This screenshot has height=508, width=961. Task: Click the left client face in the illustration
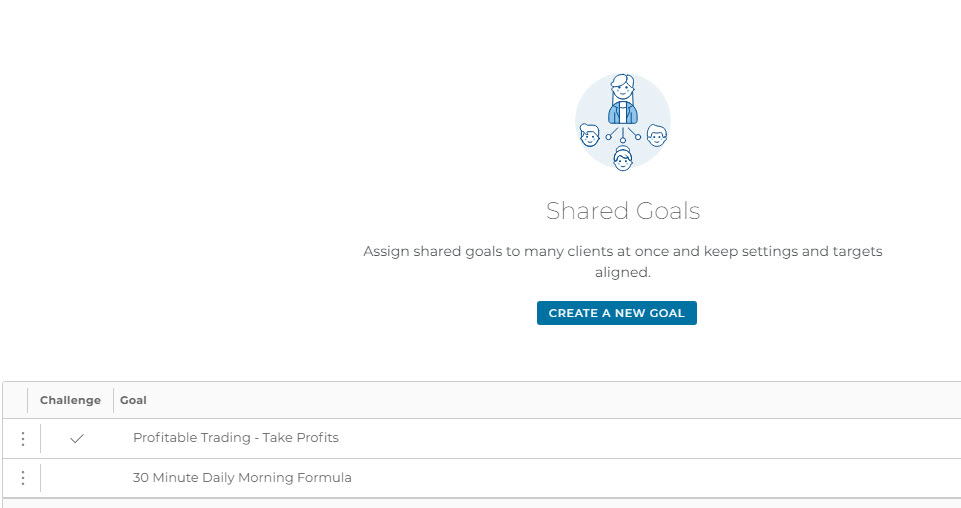point(590,135)
